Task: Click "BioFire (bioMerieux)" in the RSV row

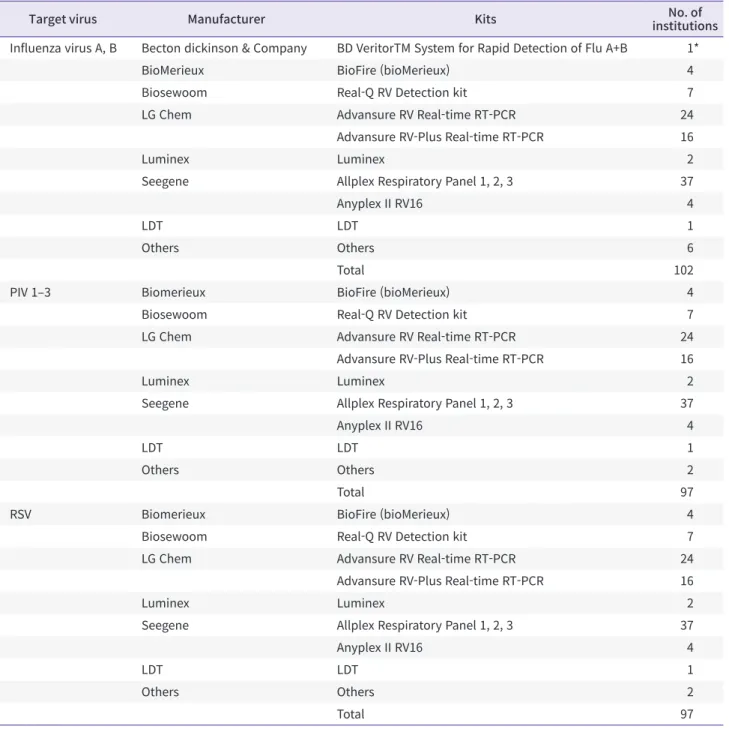Action: click(x=393, y=515)
